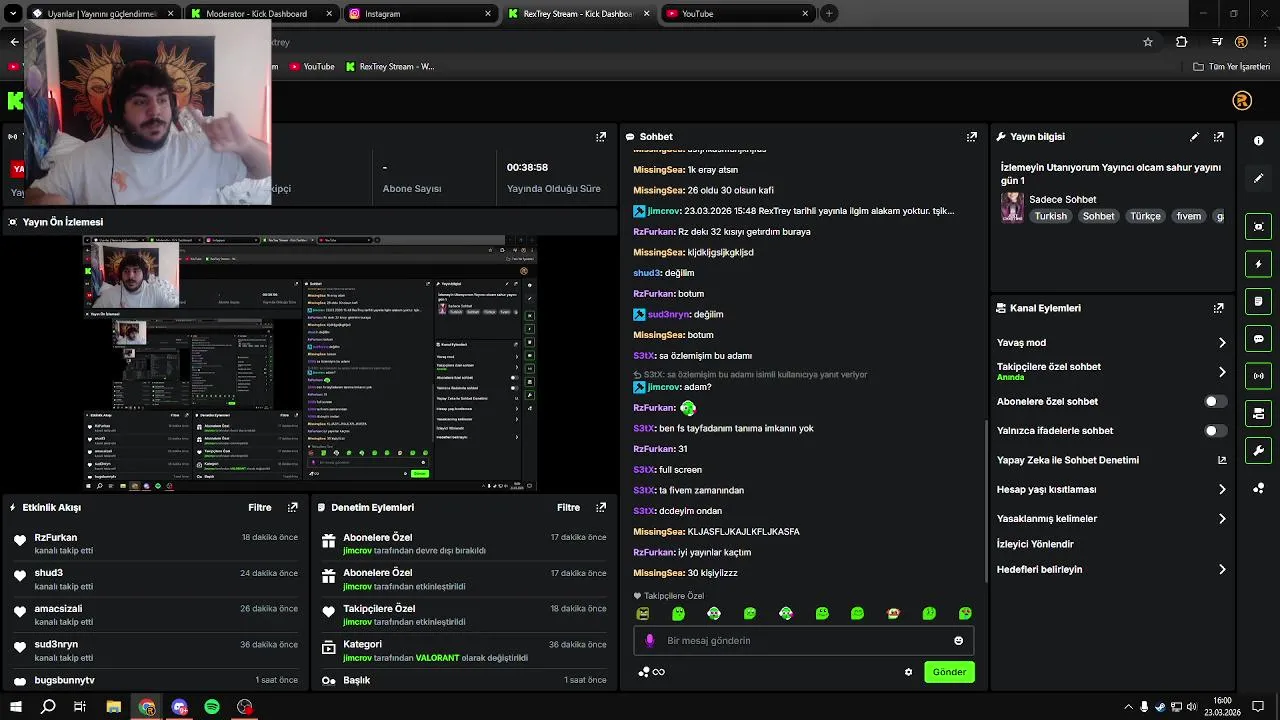Screen dimensions: 1280x720
Task: Switch to RexTrey Stream - Kick Dashboard tab
Action: pyautogui.click(x=578, y=14)
